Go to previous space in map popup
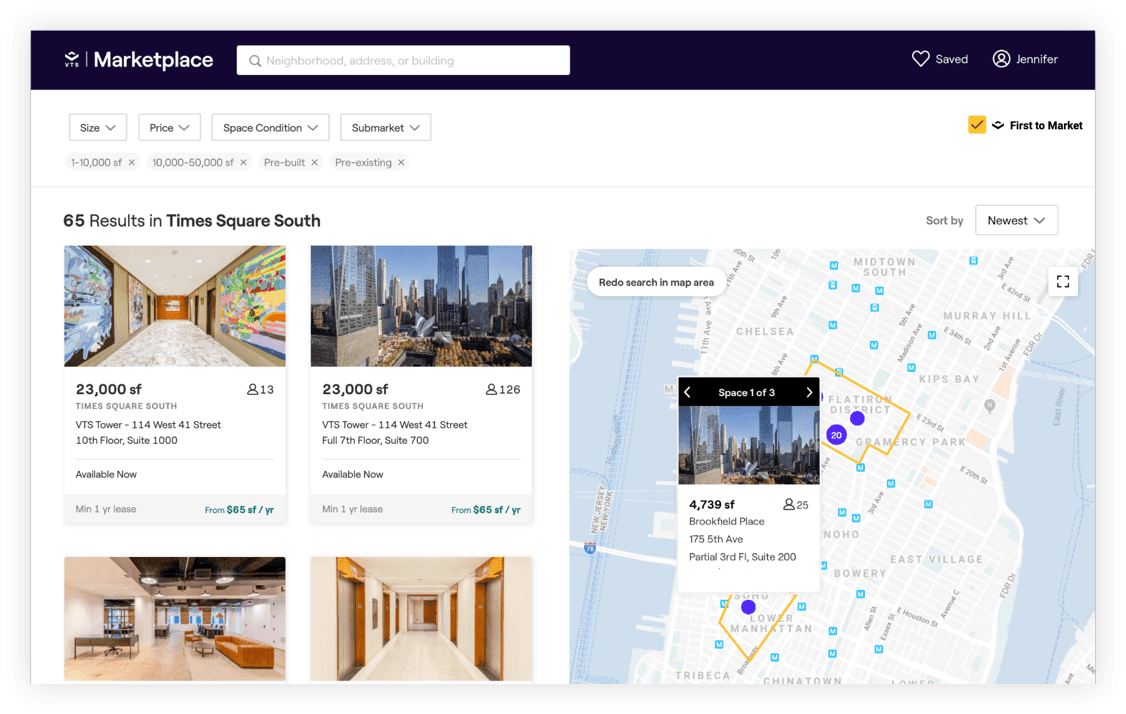This screenshot has width=1126, height=714. pos(687,392)
